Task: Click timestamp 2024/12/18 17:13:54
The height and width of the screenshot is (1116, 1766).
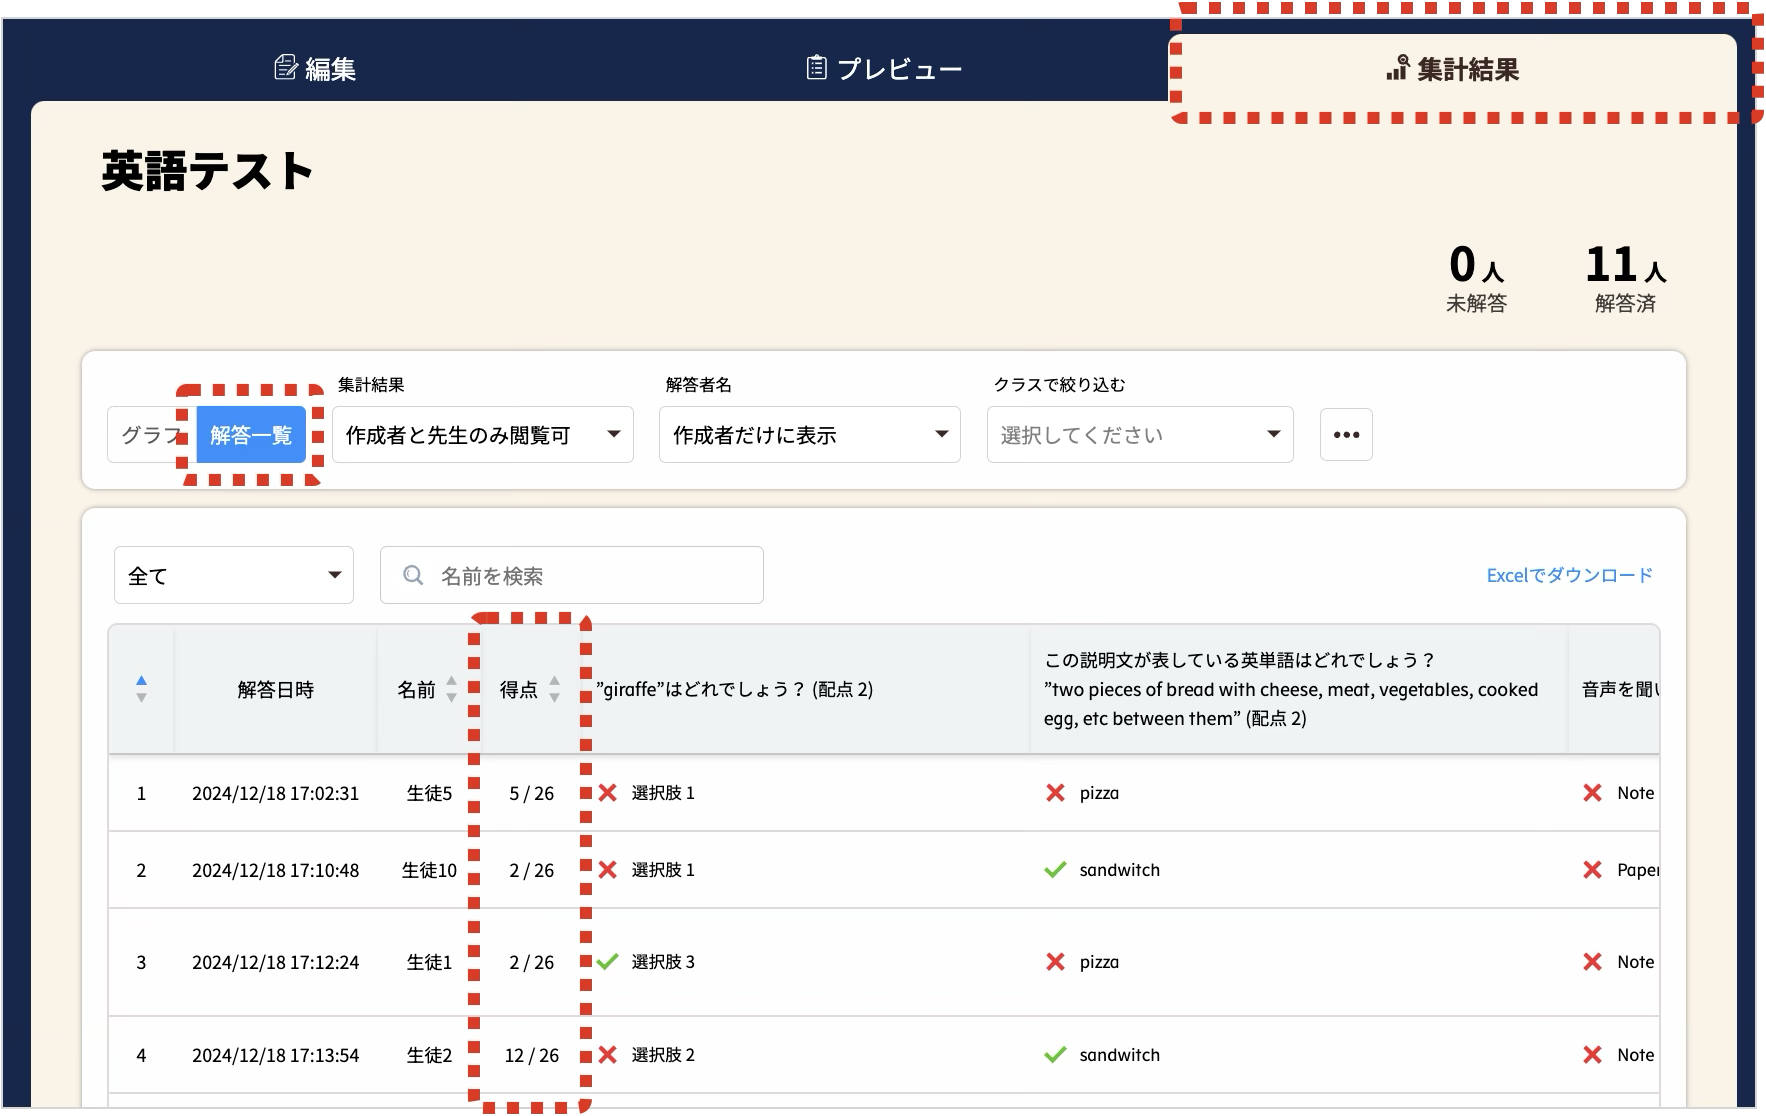Action: click(275, 1055)
